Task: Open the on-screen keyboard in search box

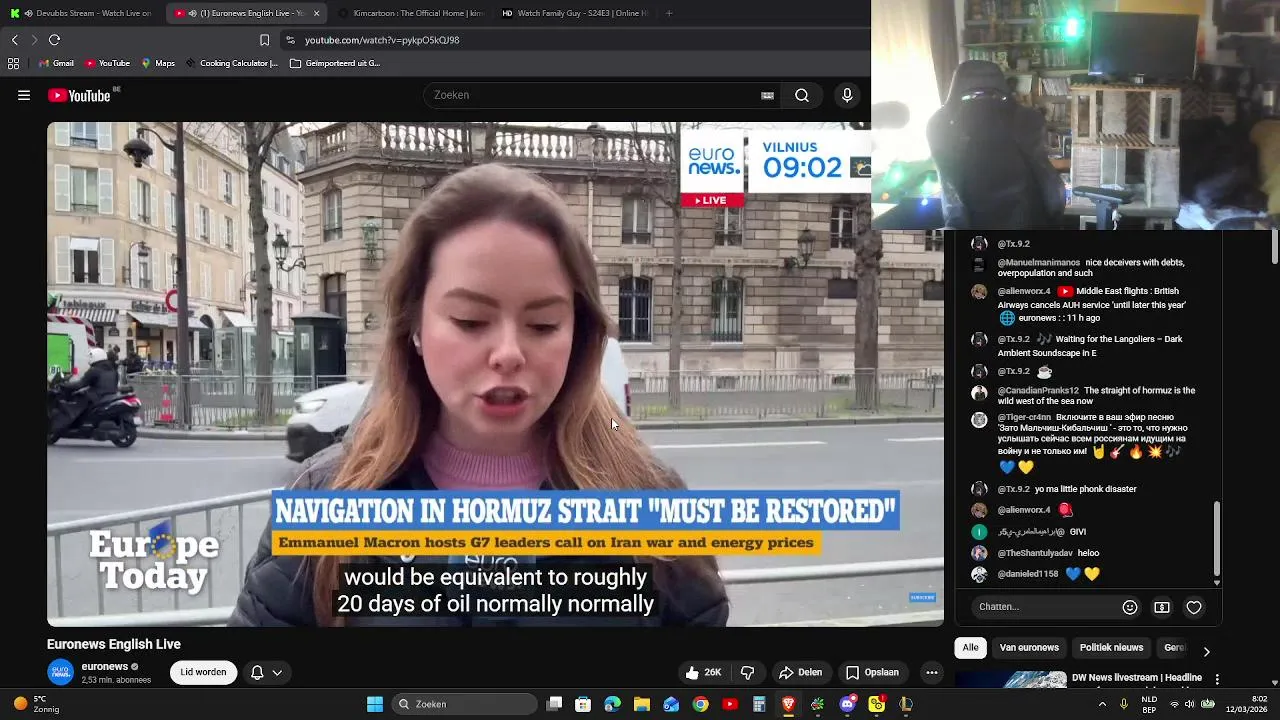Action: (767, 95)
